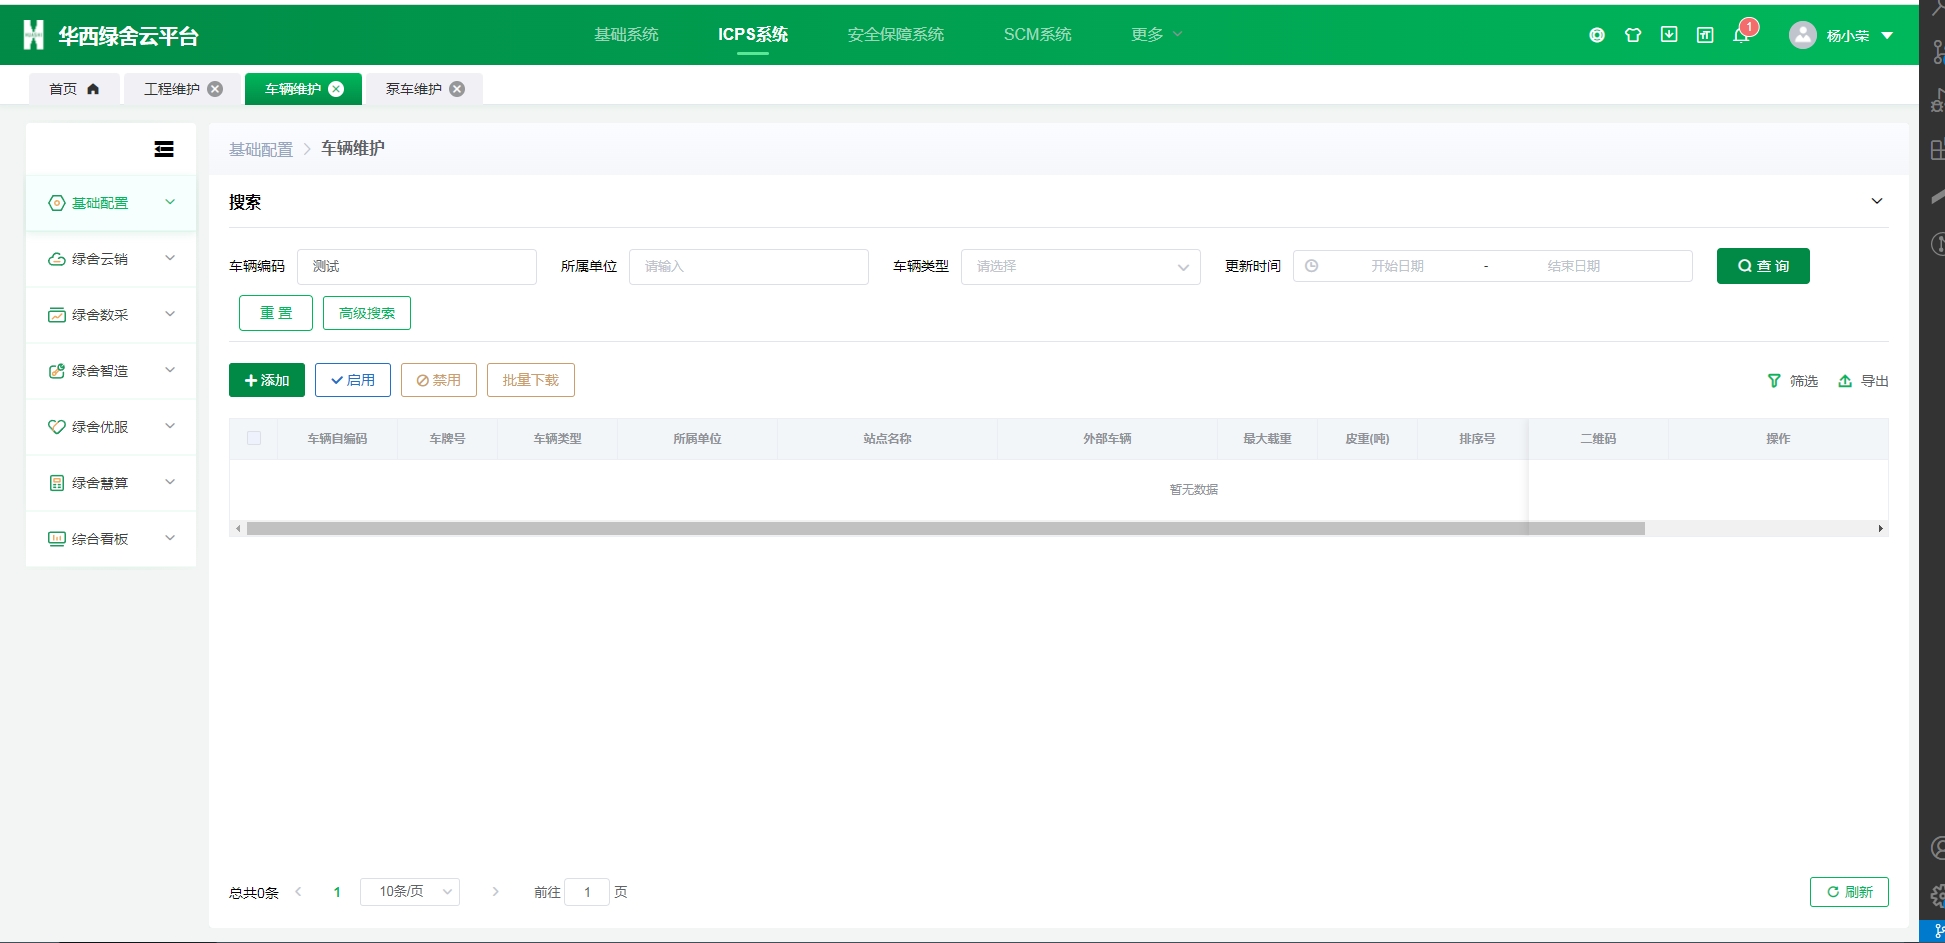Collapse the sidebar with hamburger icon
Viewport: 1945px width, 943px height.
point(164,149)
